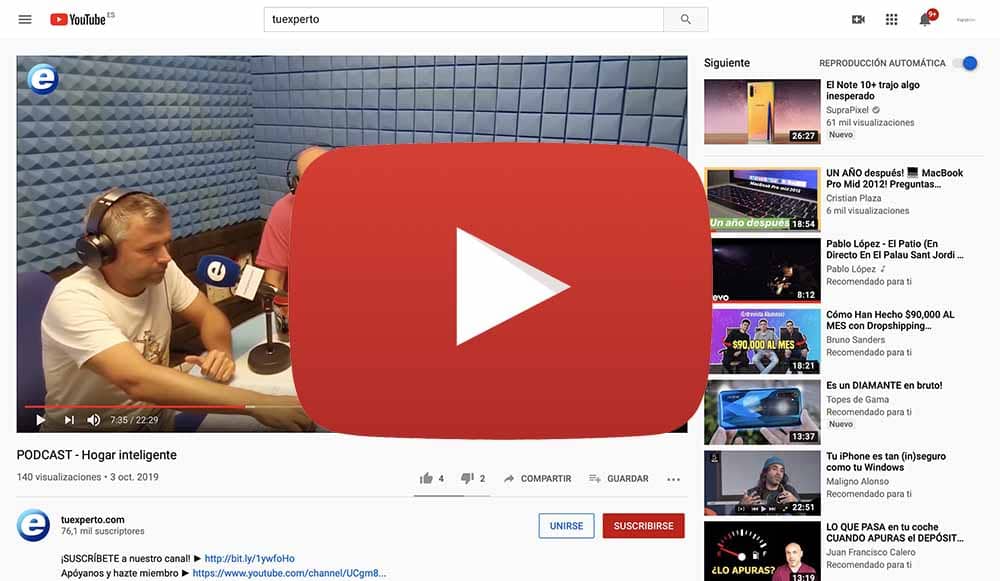The width and height of the screenshot is (1000, 581).
Task: Click the 'Siguiente' heading
Action: (x=726, y=63)
